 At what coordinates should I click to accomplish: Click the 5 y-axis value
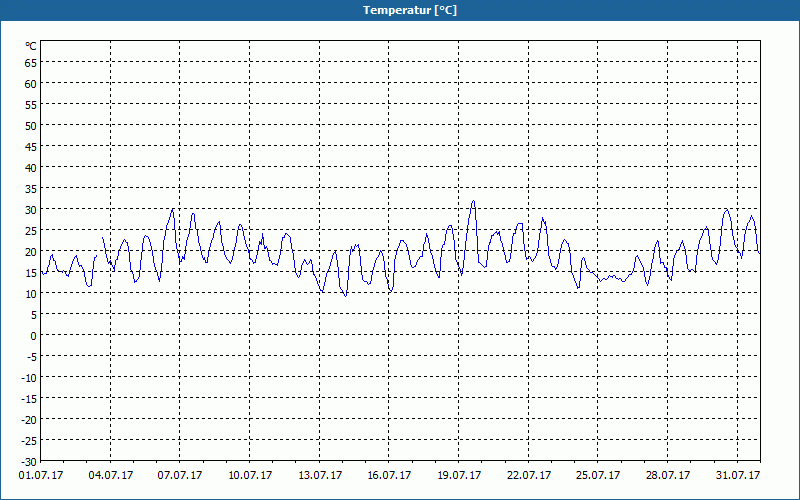click(x=34, y=315)
